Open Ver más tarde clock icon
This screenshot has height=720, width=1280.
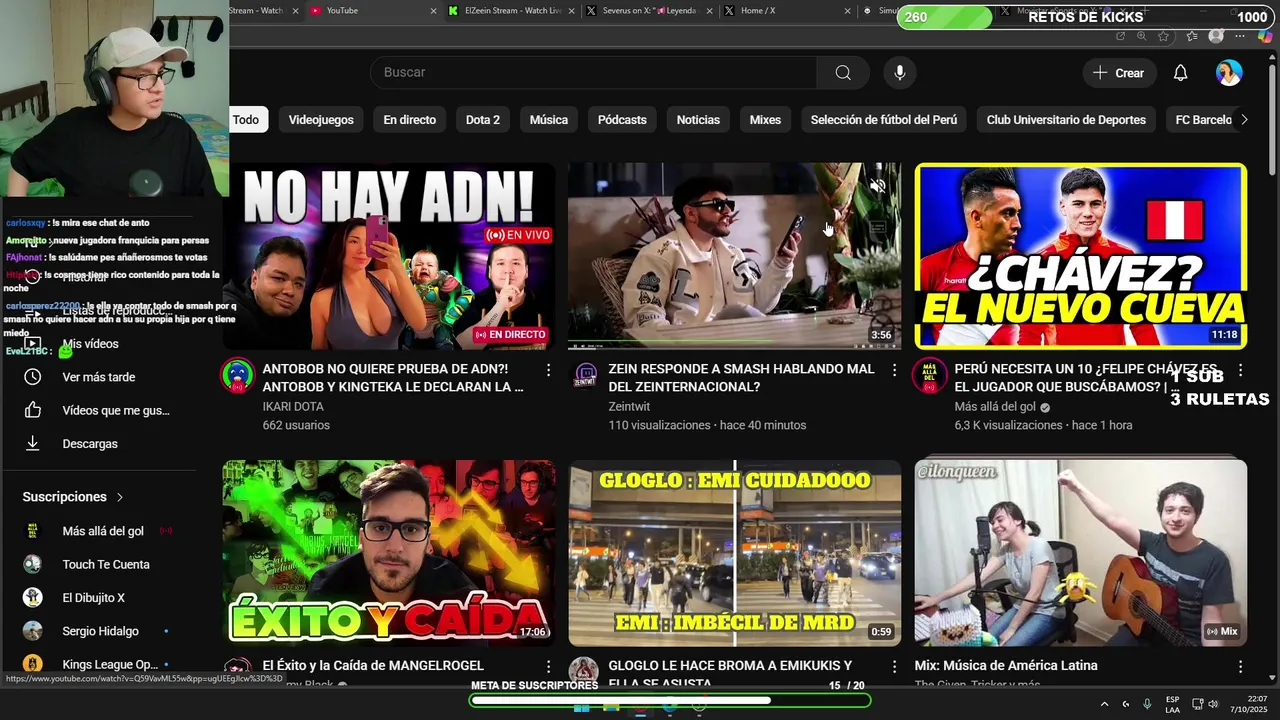[x=33, y=377]
